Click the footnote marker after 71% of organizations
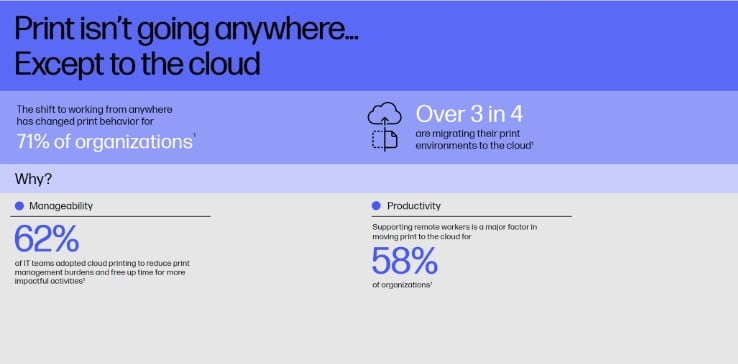738x364 pixels. (194, 135)
